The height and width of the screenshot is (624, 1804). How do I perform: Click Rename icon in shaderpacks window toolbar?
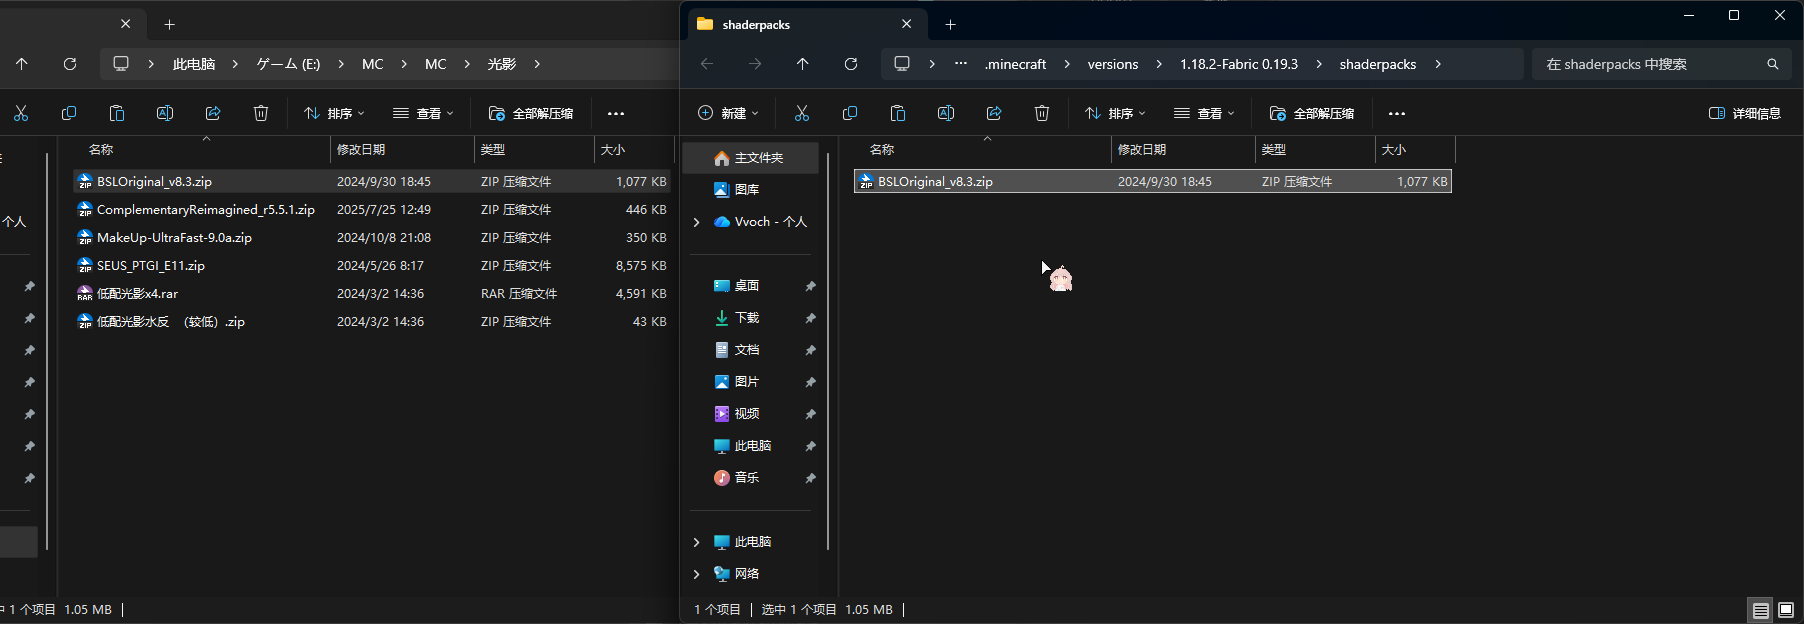point(946,113)
